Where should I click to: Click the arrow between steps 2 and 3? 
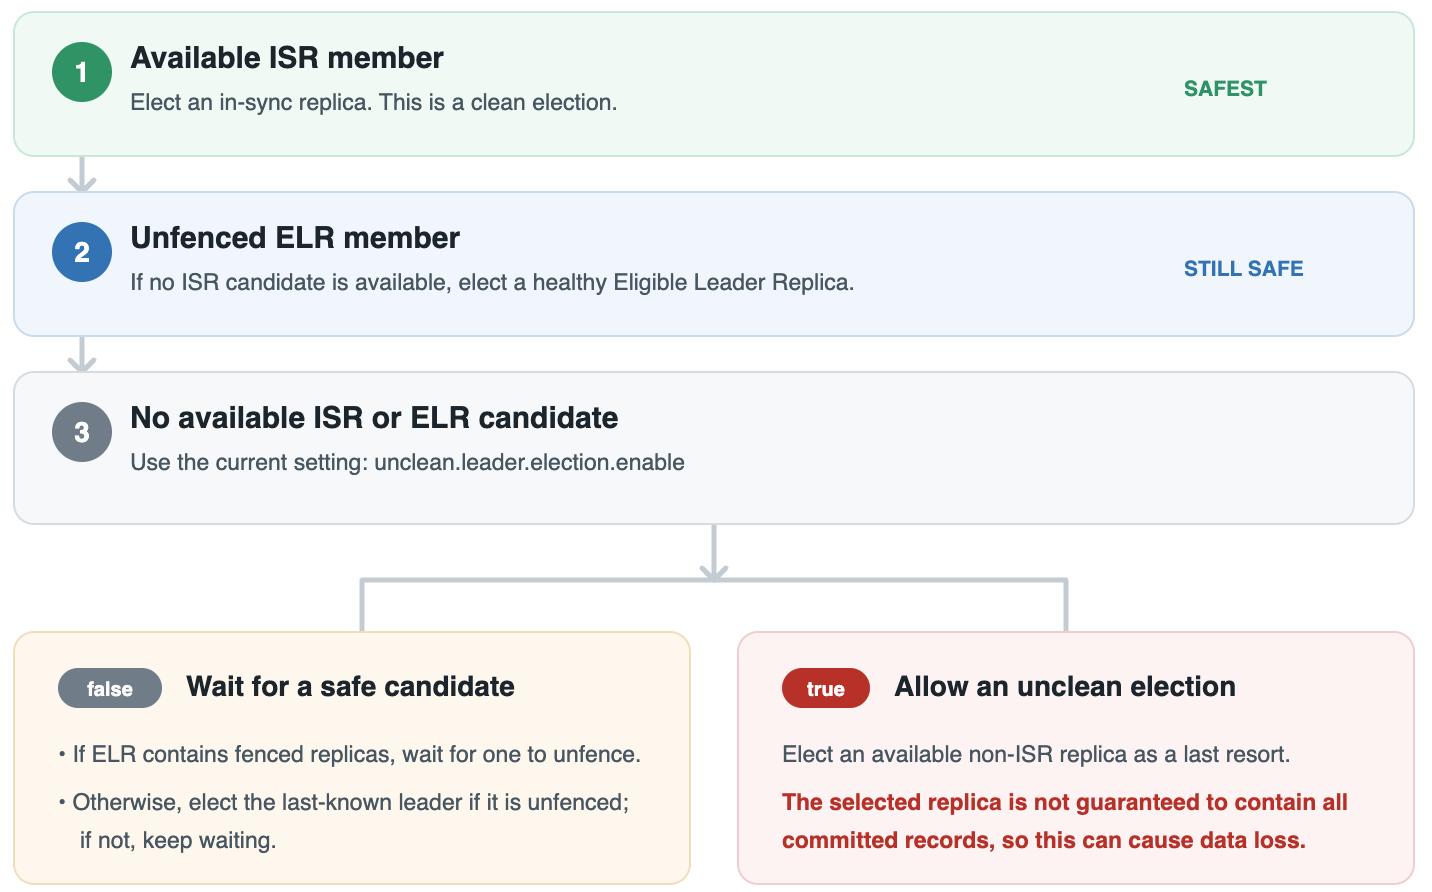pos(82,354)
